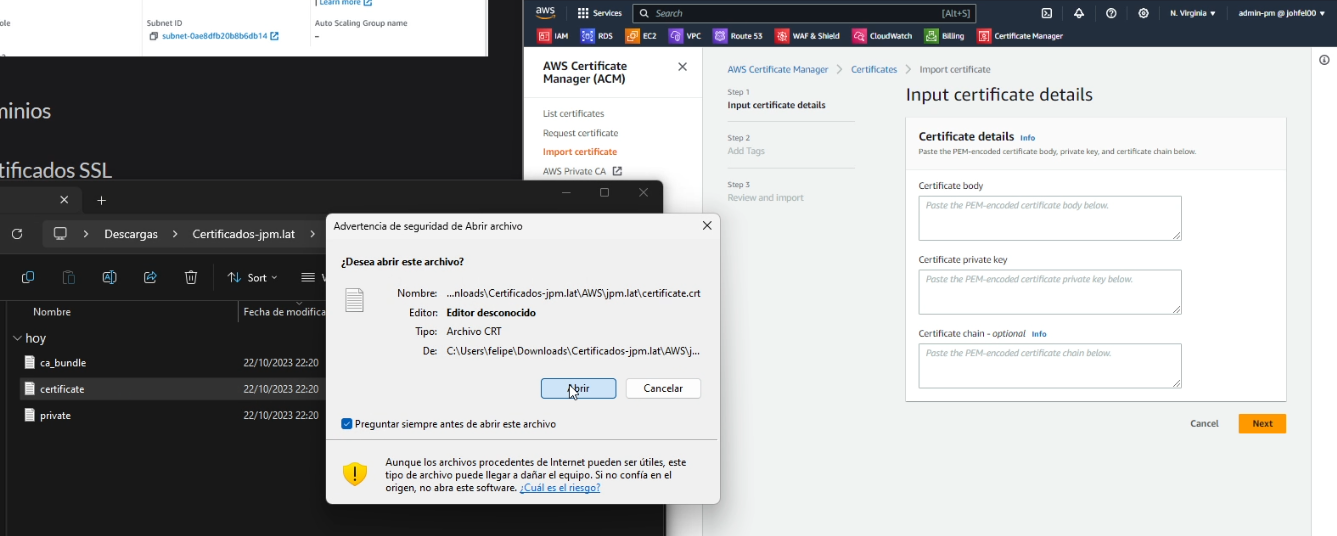Click the Fecha de modificación column header
The image size is (1337, 536).
[x=282, y=312]
